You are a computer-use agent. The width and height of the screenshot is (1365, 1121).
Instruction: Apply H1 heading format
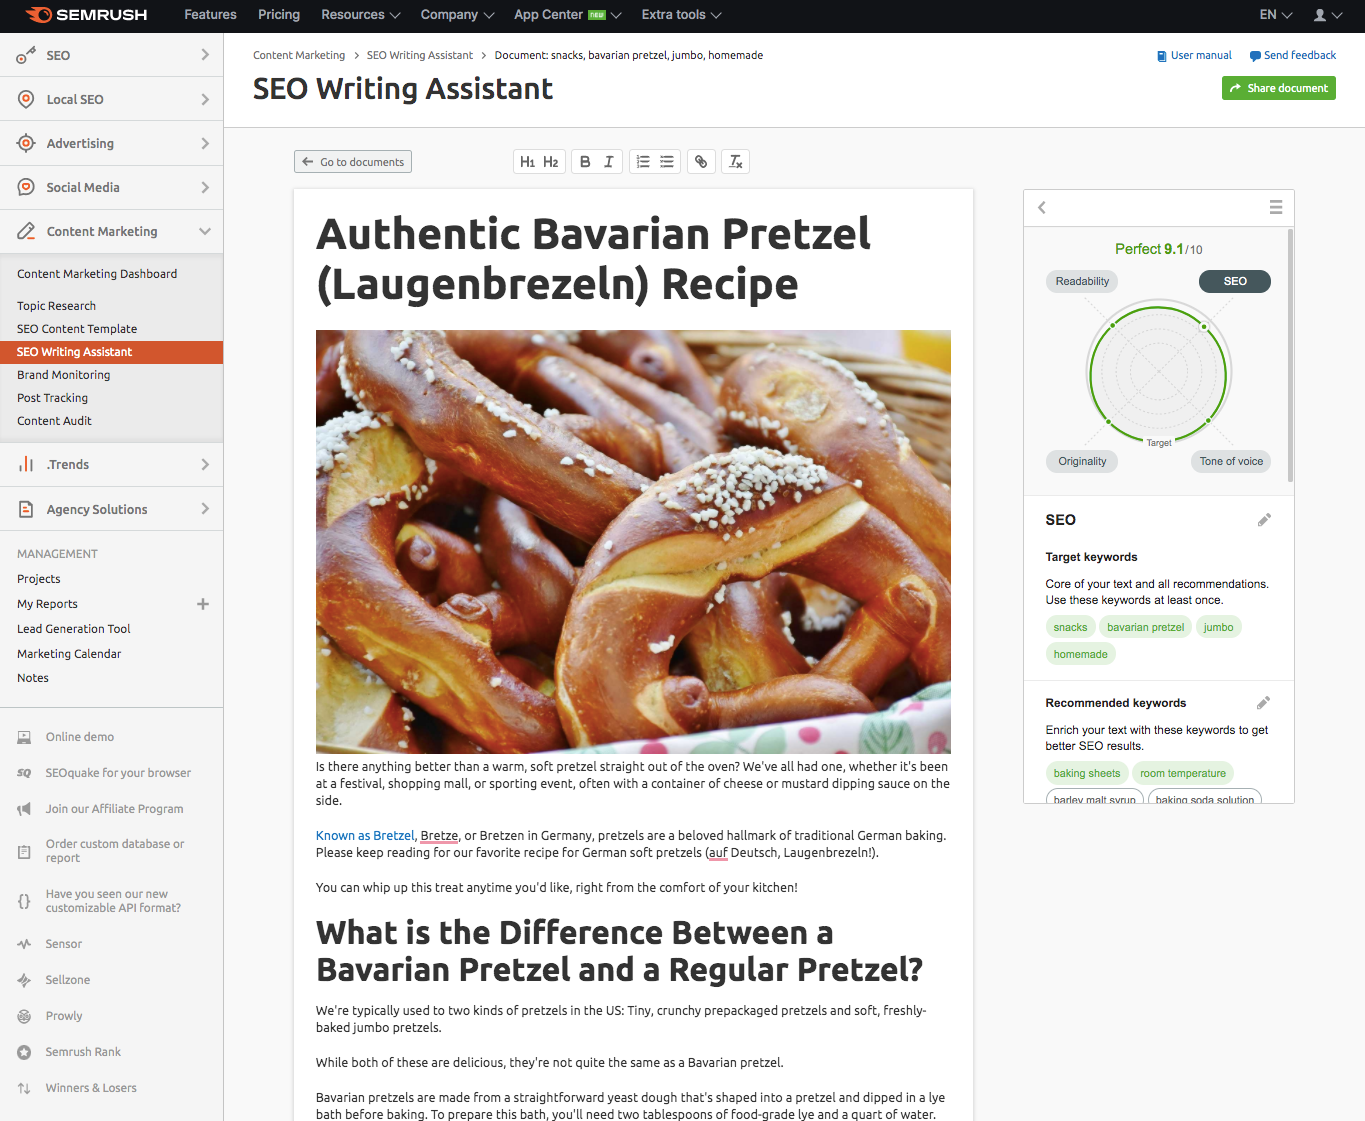(527, 162)
